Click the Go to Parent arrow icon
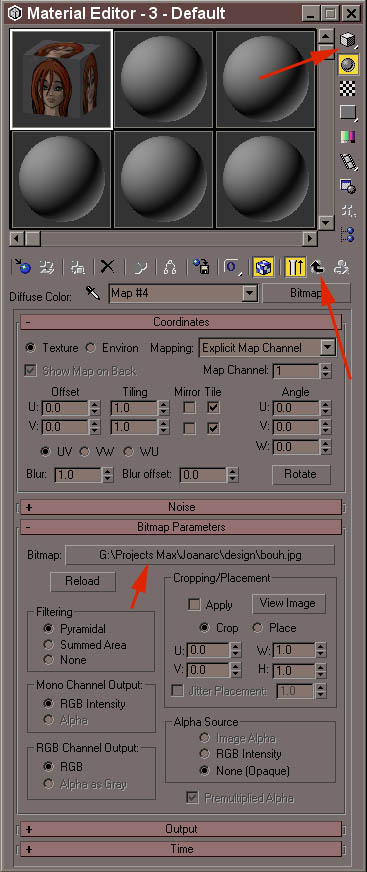The height and width of the screenshot is (872, 367). pyautogui.click(x=317, y=267)
